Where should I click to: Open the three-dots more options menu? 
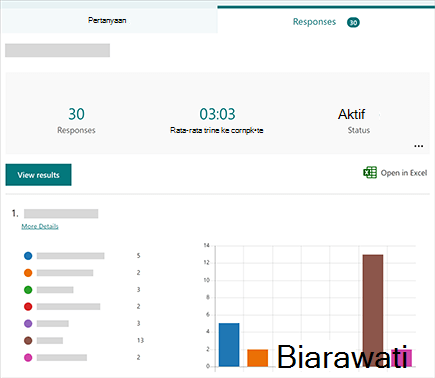pos(419,146)
